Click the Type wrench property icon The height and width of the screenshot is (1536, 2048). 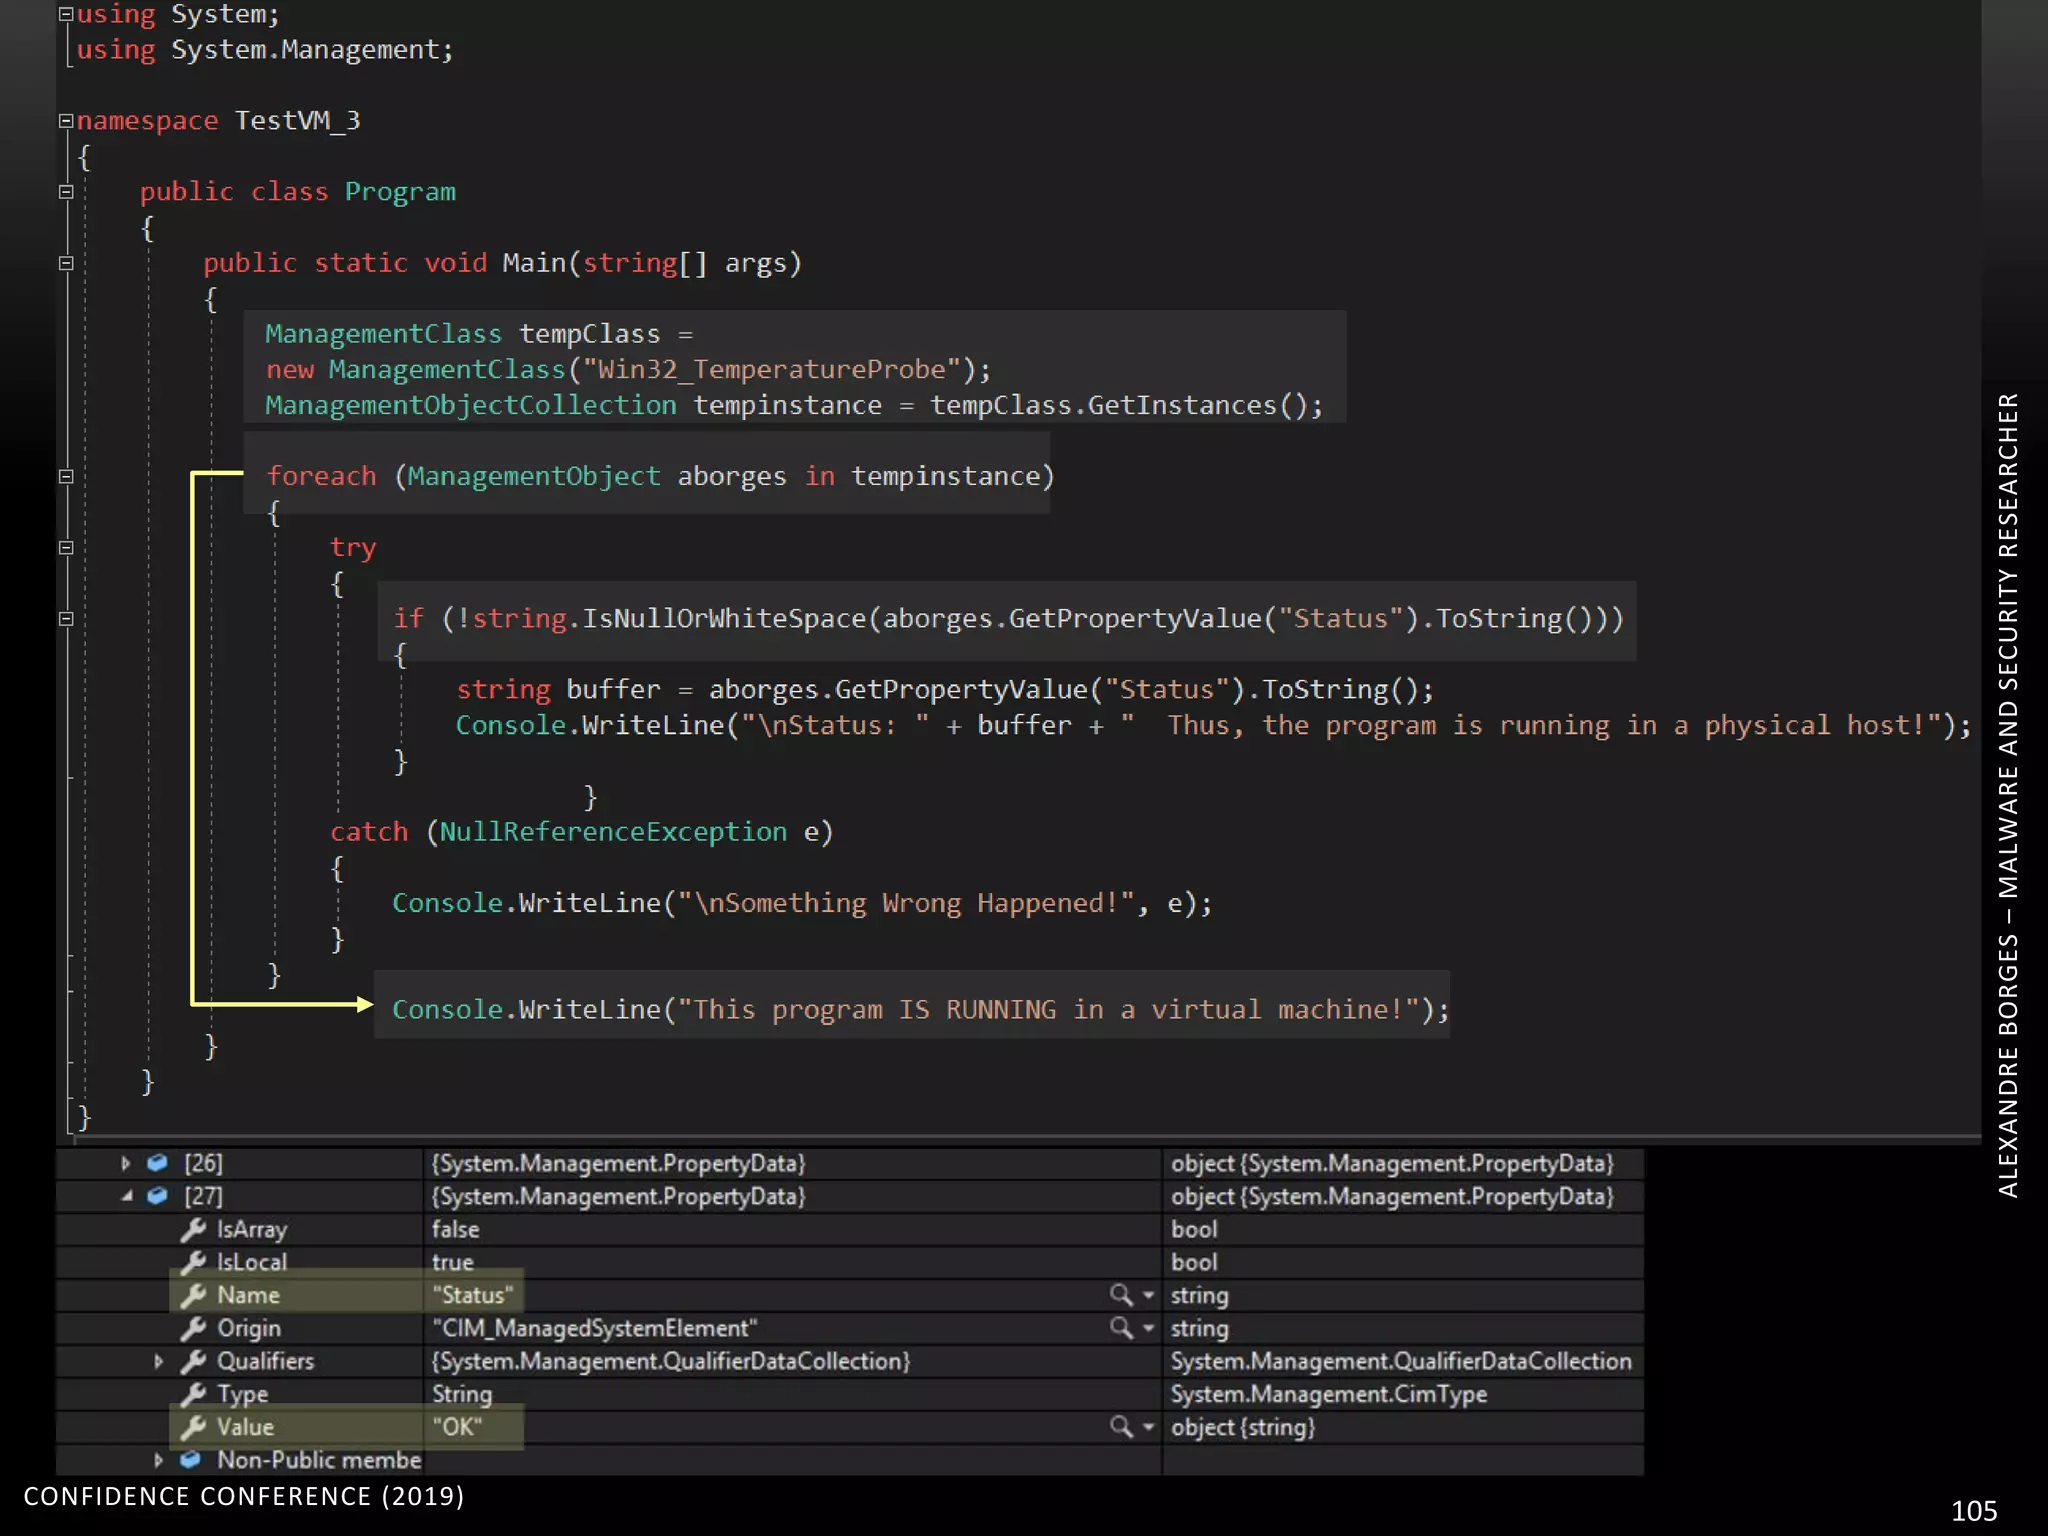pyautogui.click(x=193, y=1394)
